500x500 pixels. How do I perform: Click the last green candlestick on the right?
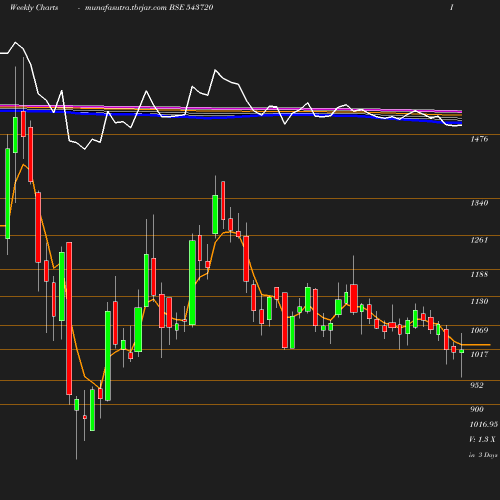tap(462, 351)
